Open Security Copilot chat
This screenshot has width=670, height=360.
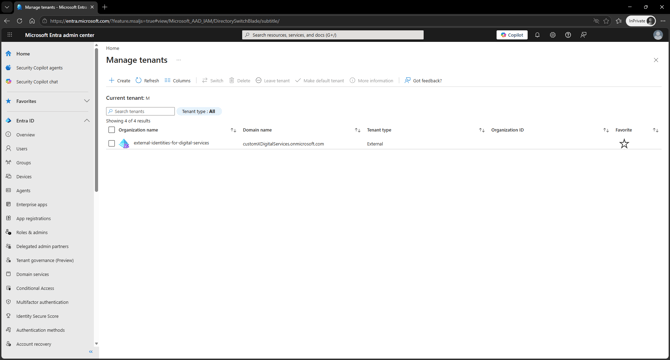pos(37,82)
